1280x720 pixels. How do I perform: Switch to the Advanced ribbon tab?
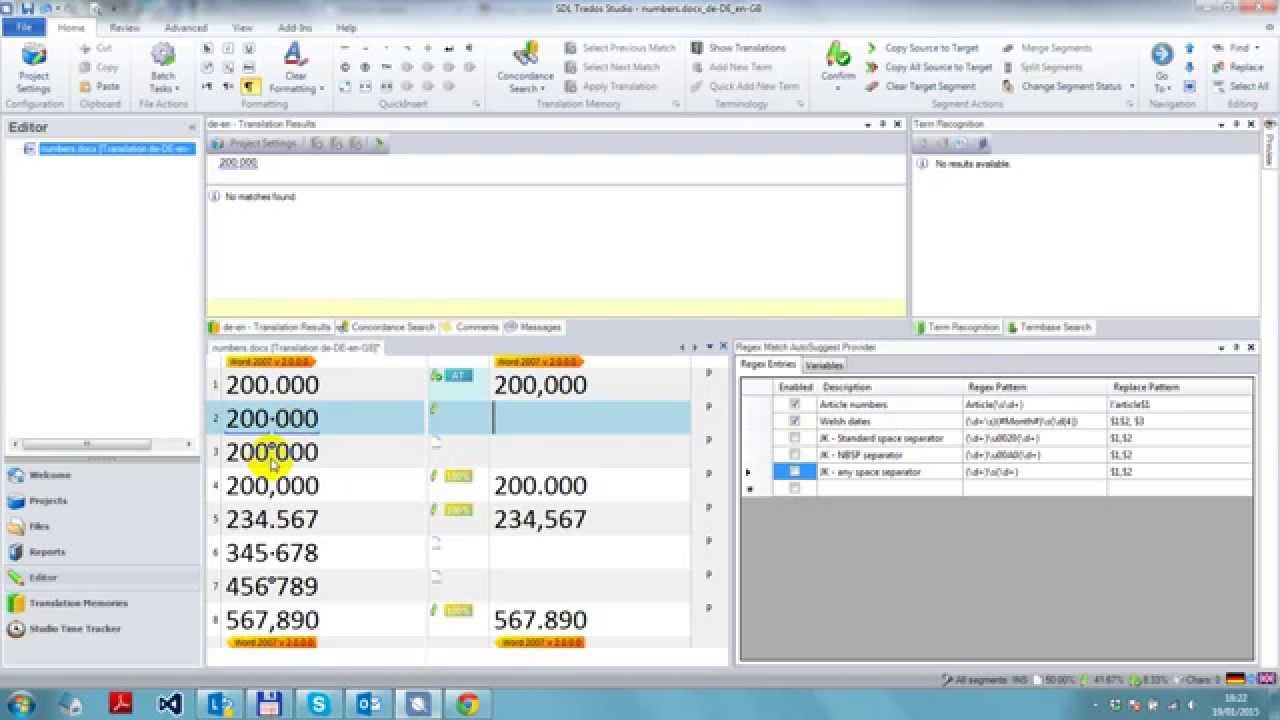point(186,28)
